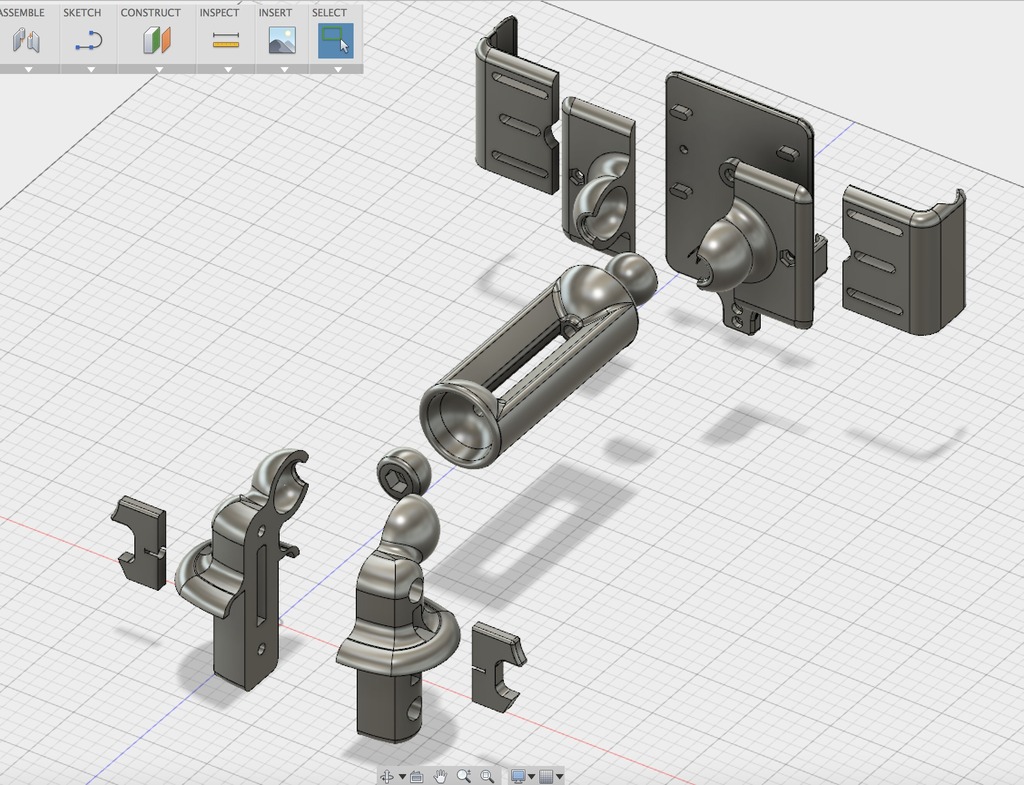1024x785 pixels.
Task: Expand the Sketch dropdown arrow
Action: tap(90, 69)
